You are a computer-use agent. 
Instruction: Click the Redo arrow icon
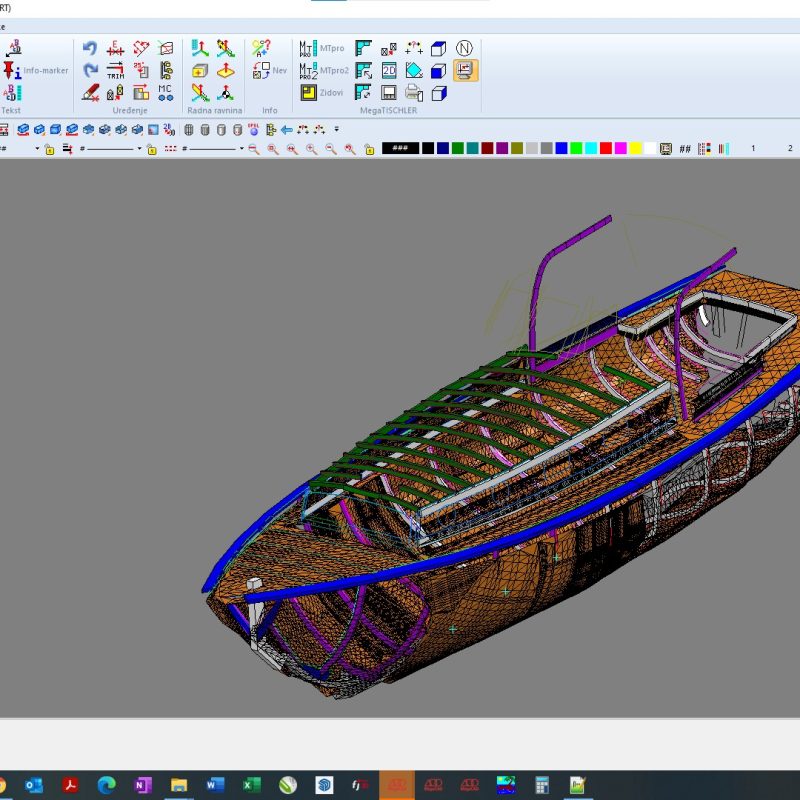click(x=90, y=70)
